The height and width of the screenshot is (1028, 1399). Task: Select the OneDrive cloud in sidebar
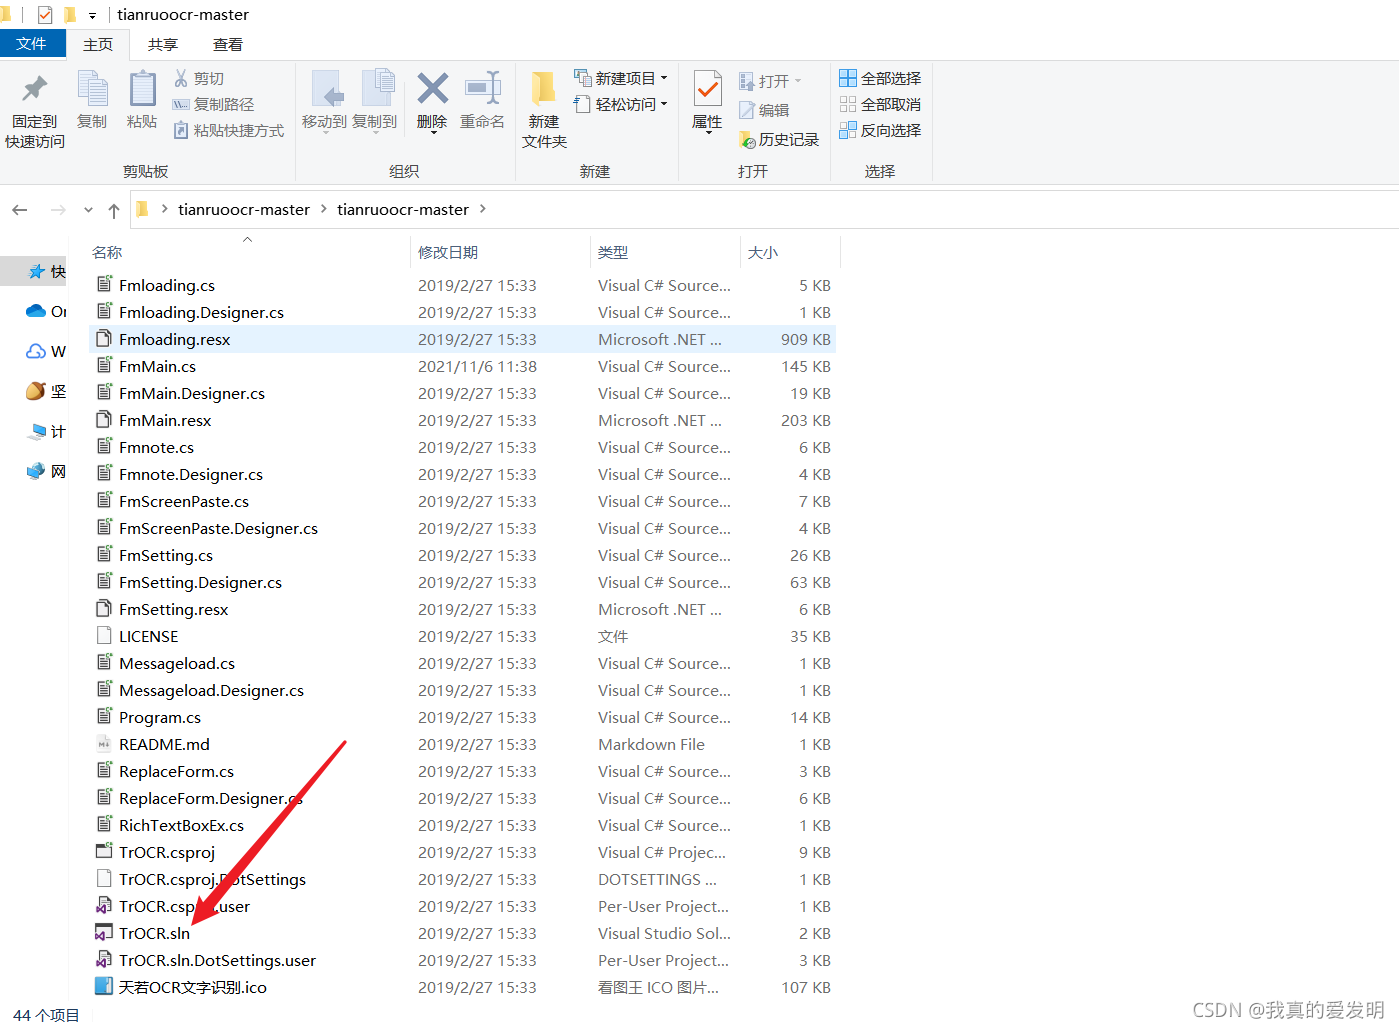(x=36, y=311)
